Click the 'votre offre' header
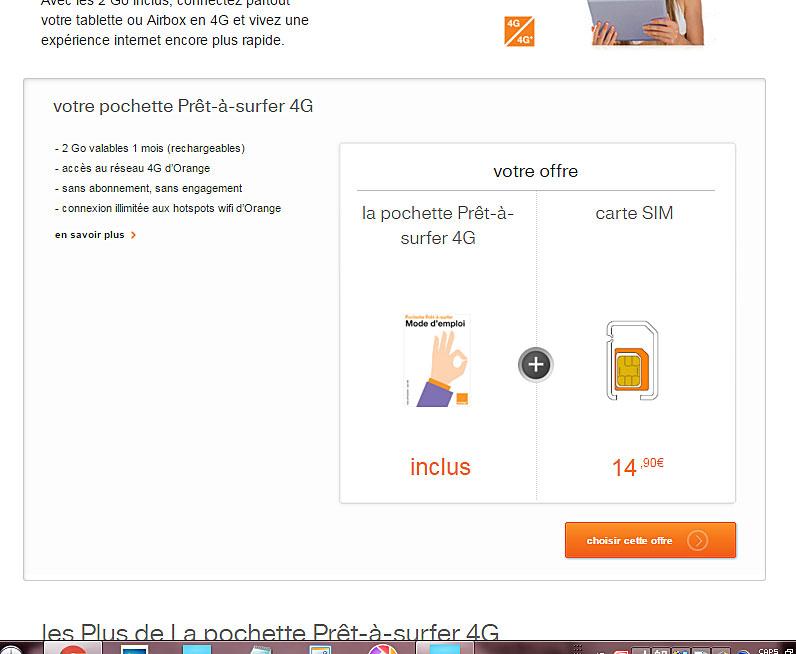This screenshot has width=796, height=654. click(536, 171)
